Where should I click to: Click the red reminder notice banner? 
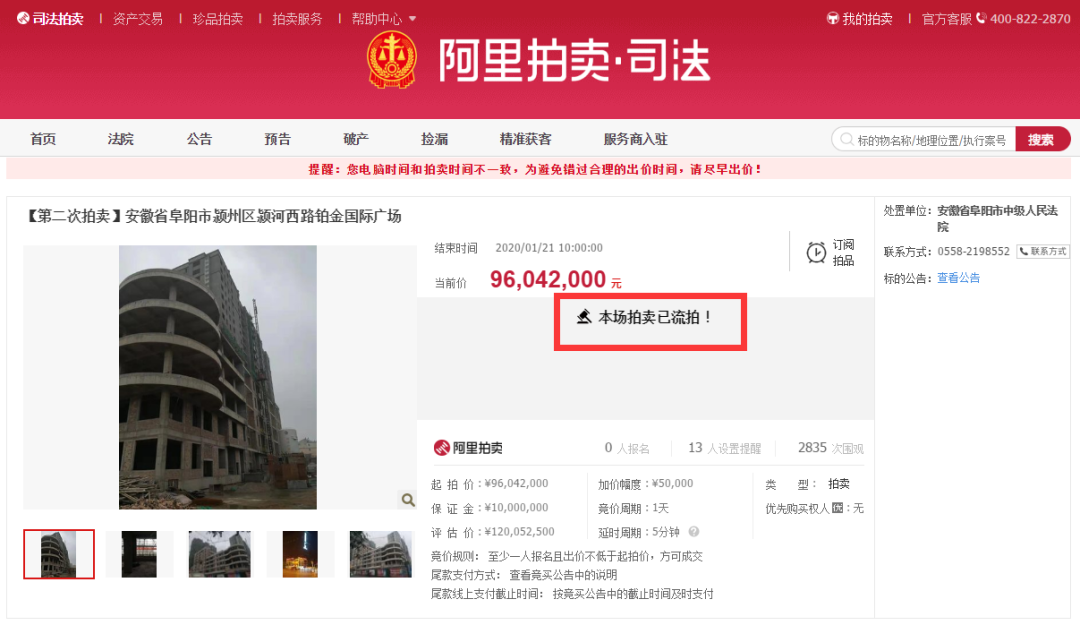(538, 169)
